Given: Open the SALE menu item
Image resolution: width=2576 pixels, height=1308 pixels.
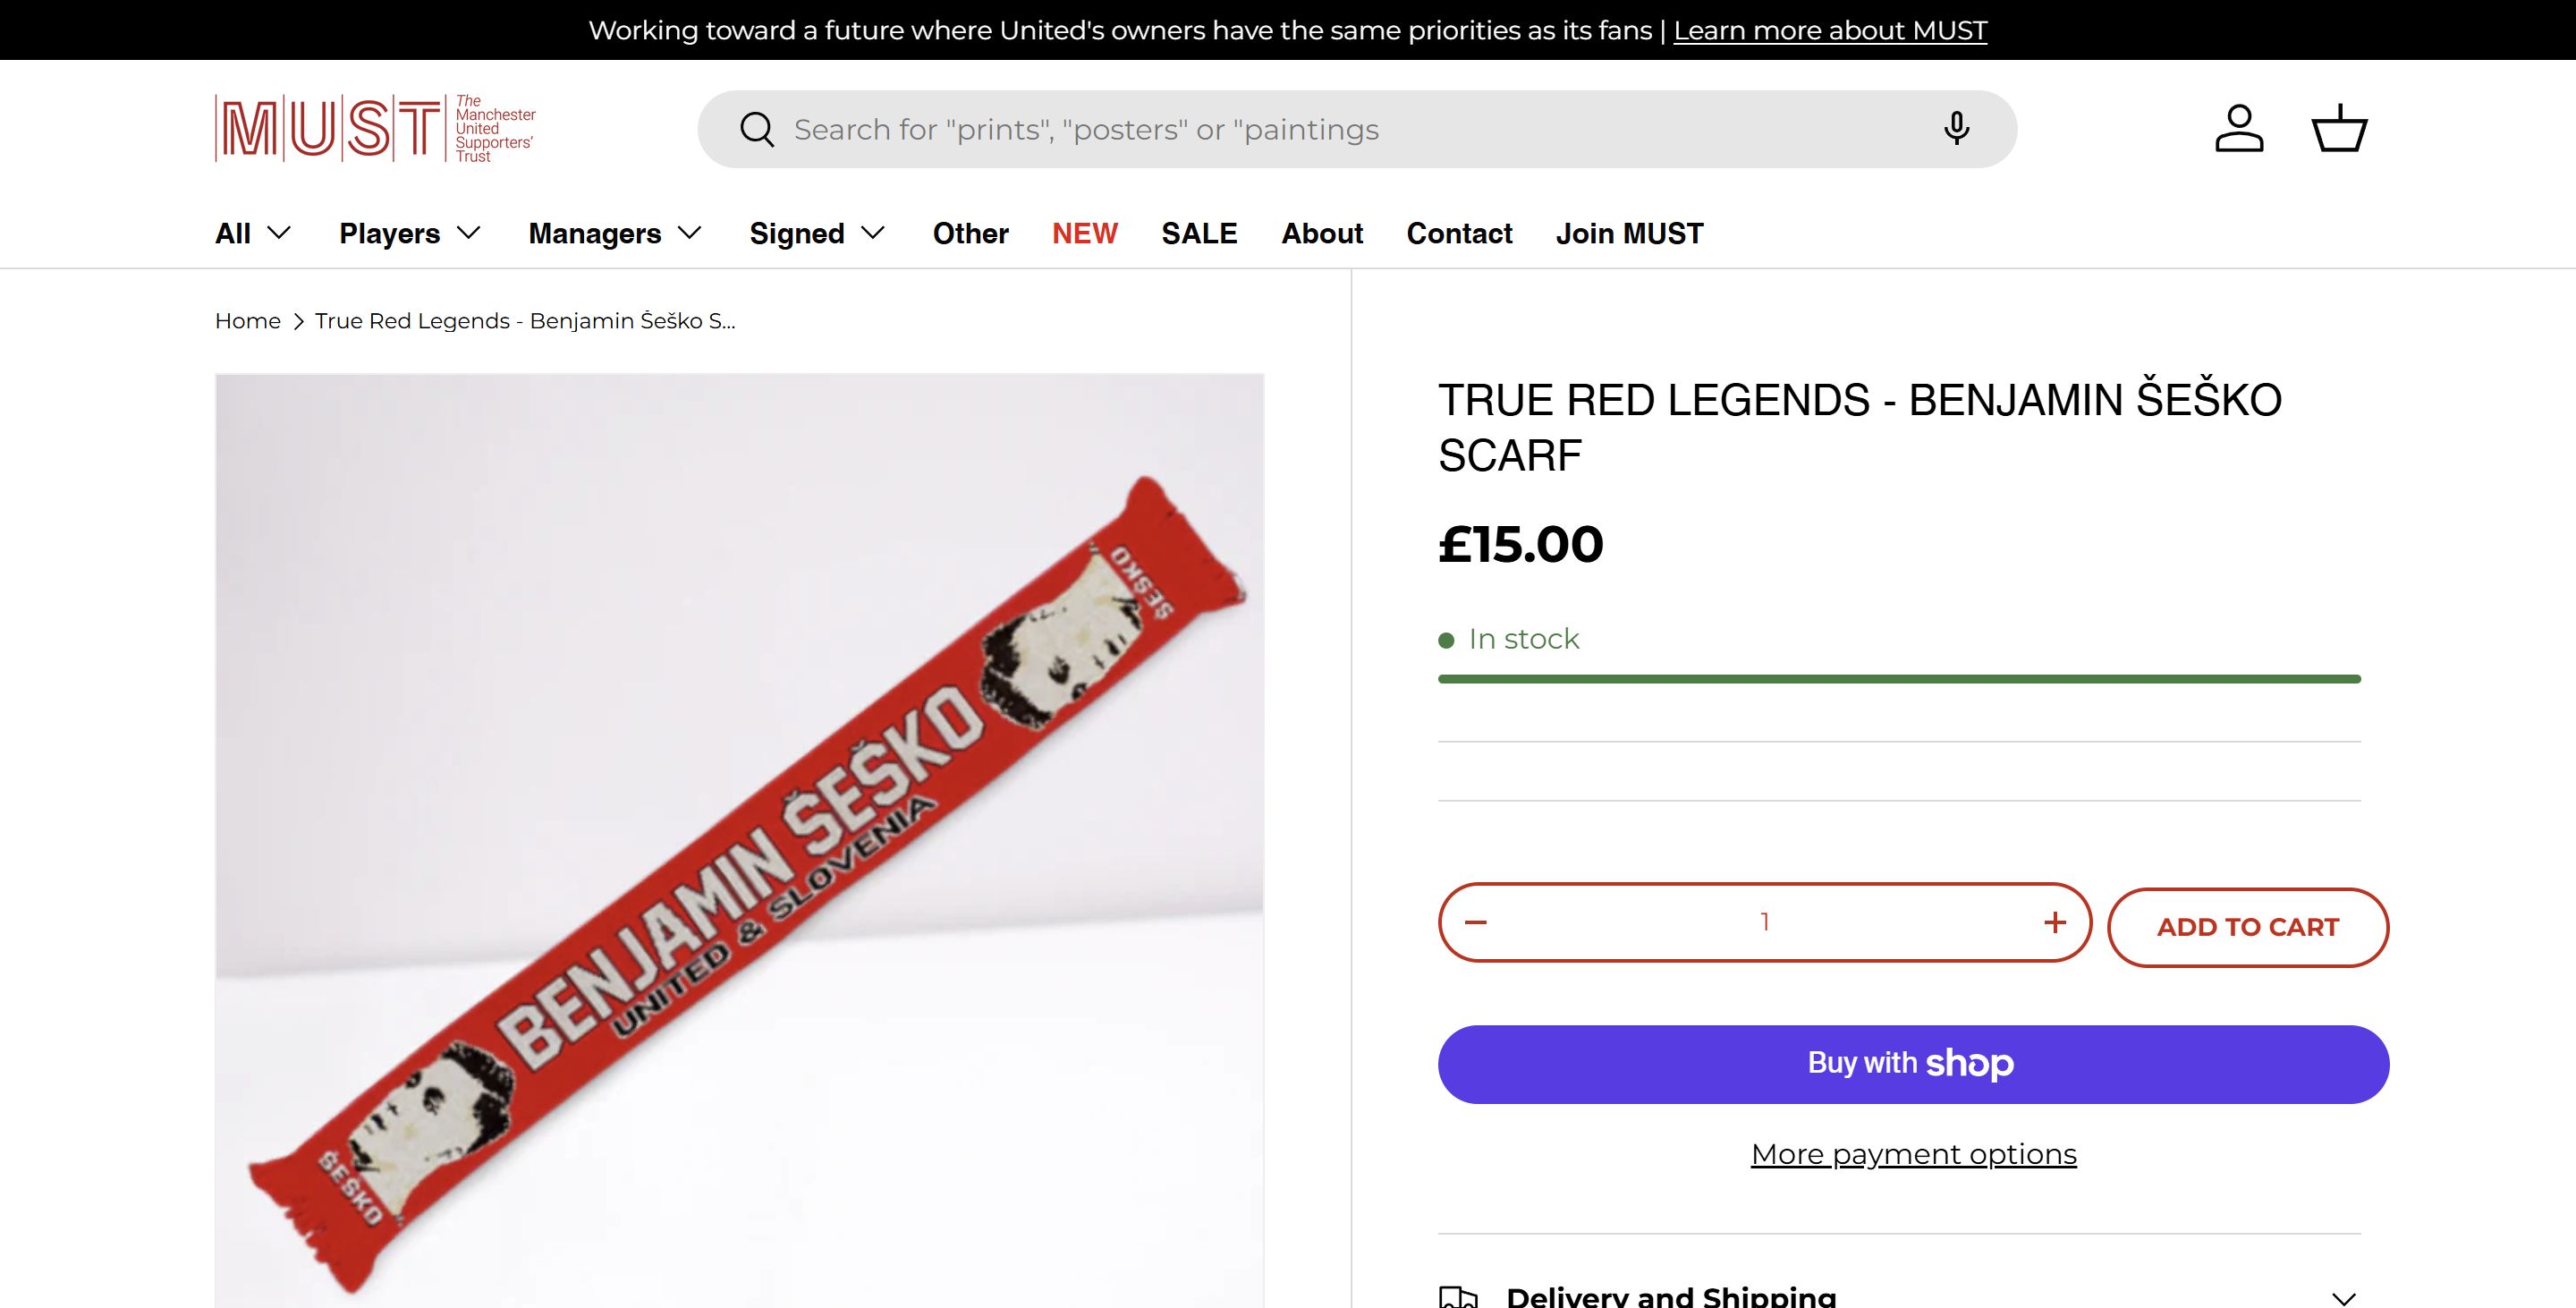Looking at the screenshot, I should click(1199, 233).
